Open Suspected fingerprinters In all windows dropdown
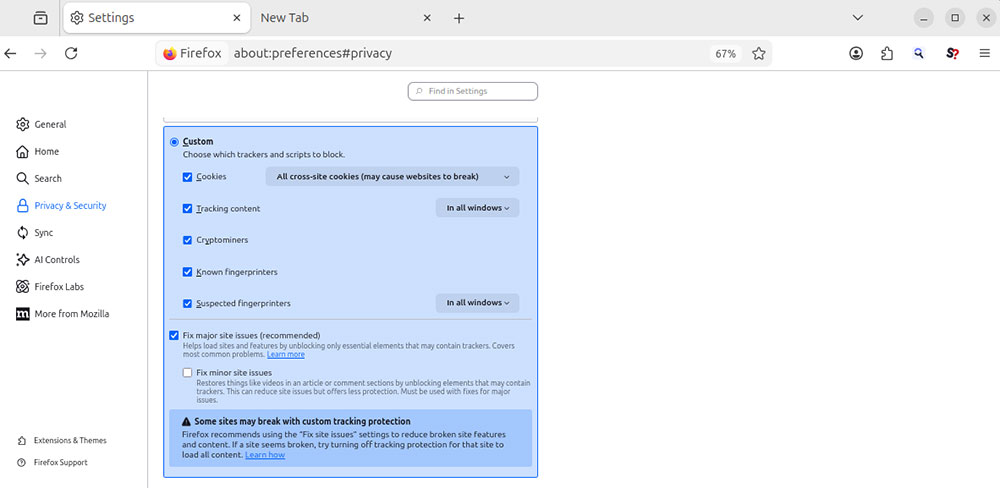The image size is (1000, 488). (478, 303)
